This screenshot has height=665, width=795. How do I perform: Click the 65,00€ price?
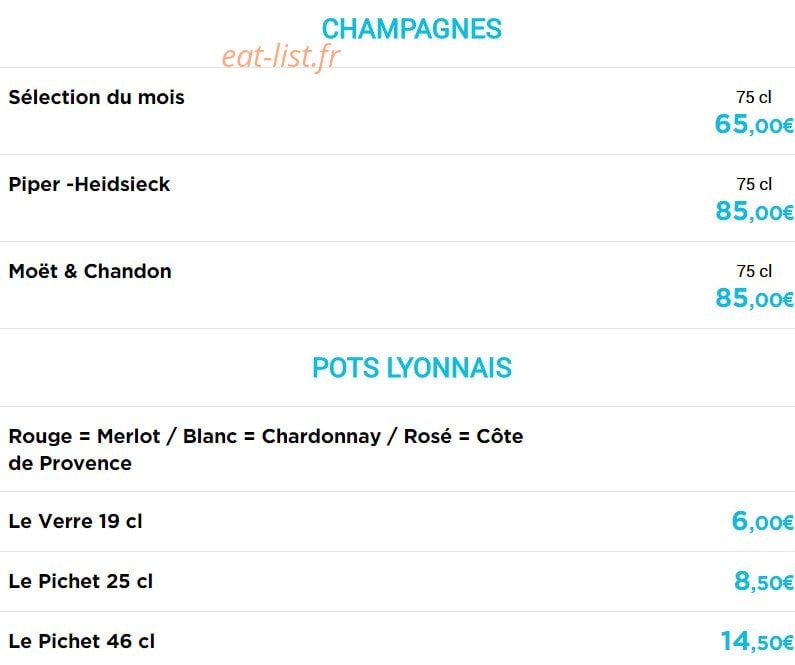(754, 124)
